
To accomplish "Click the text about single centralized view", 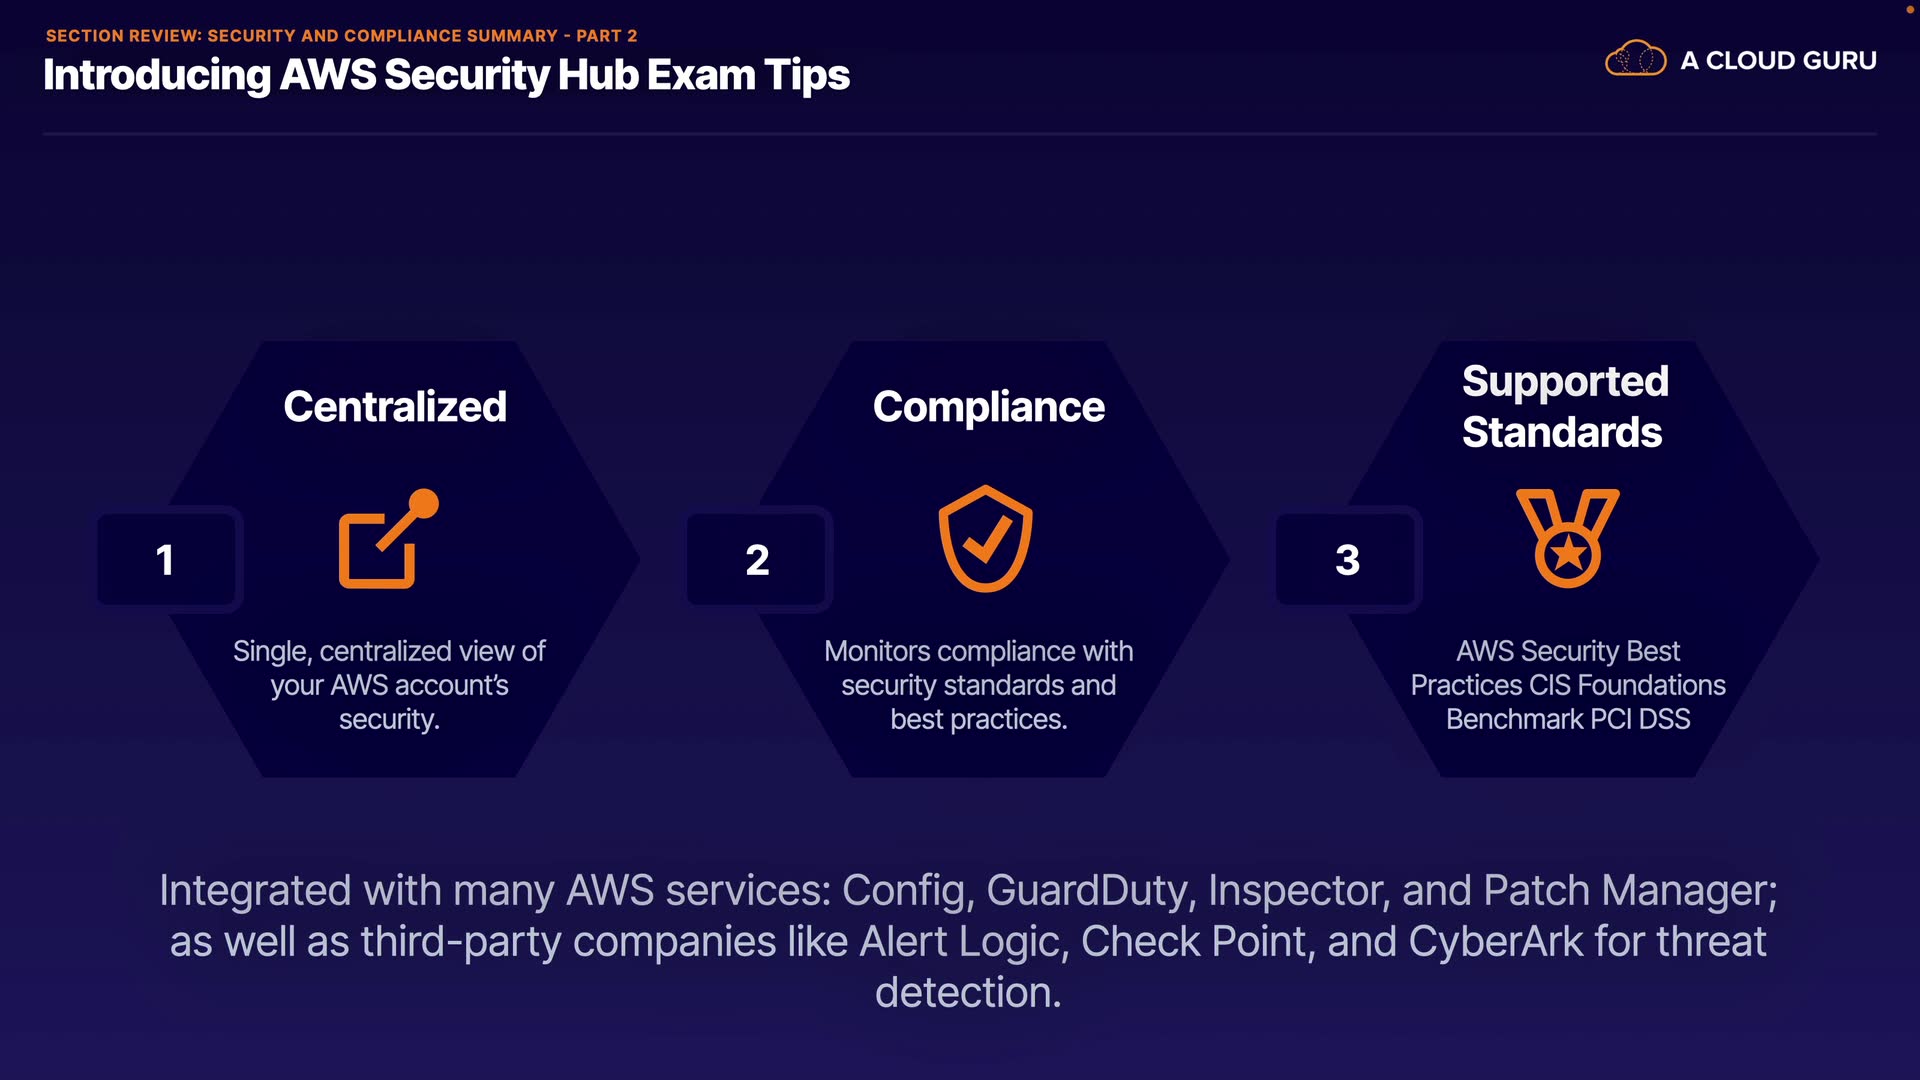I will point(389,685).
